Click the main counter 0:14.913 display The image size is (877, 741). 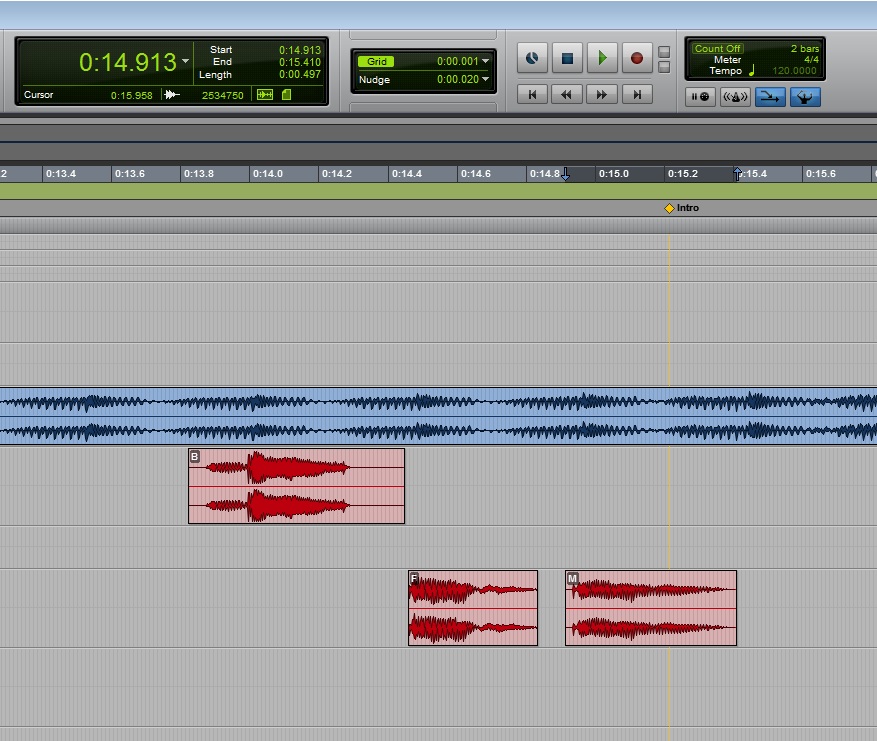tap(128, 62)
